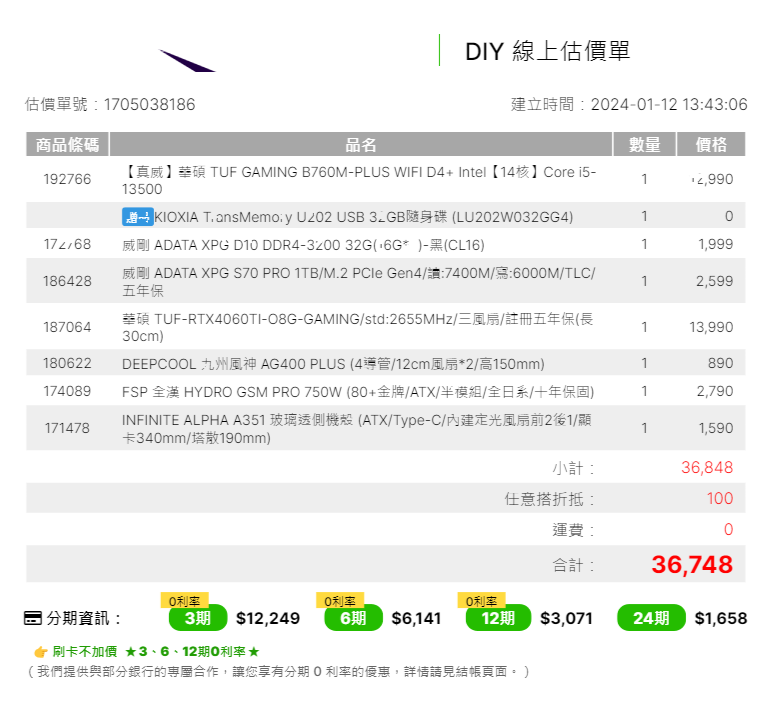Screen dimensions: 772x703
Task: Click the ADATA XPG S70 PRO 1TB name
Action: pyautogui.click(x=359, y=282)
